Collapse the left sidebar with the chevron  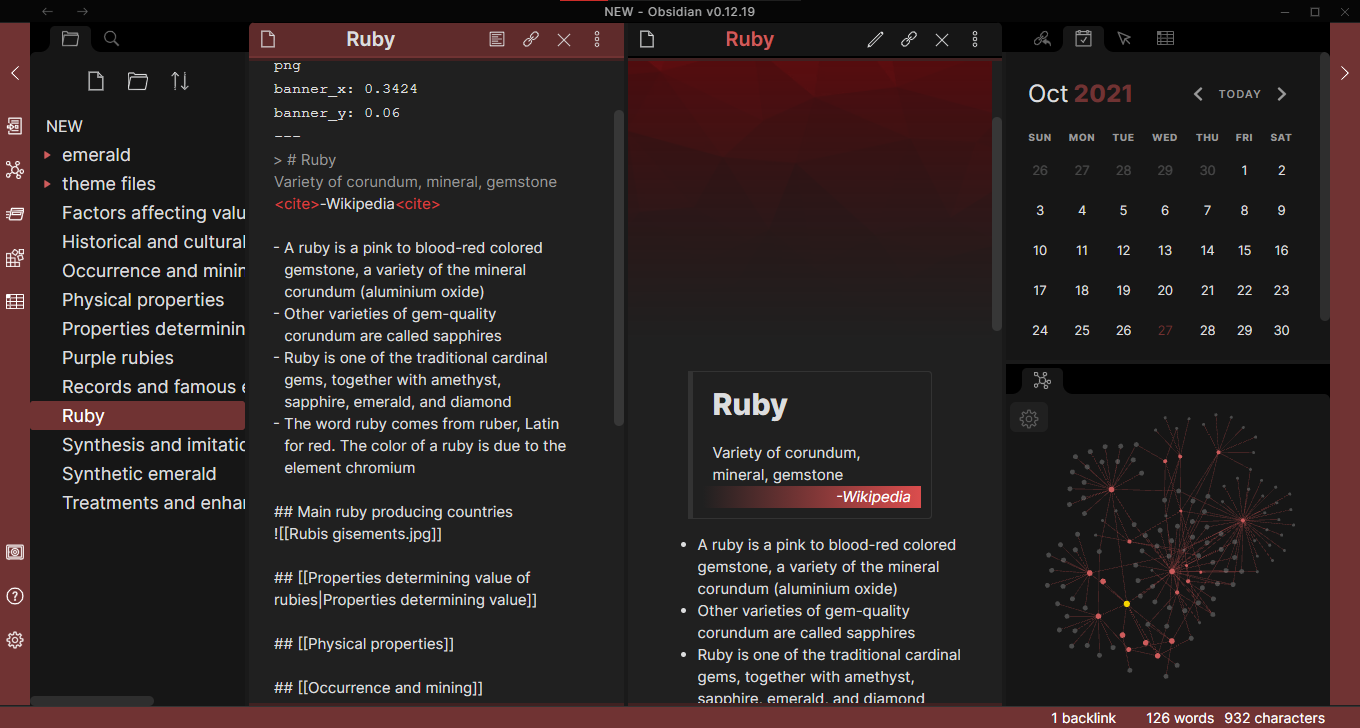point(15,72)
